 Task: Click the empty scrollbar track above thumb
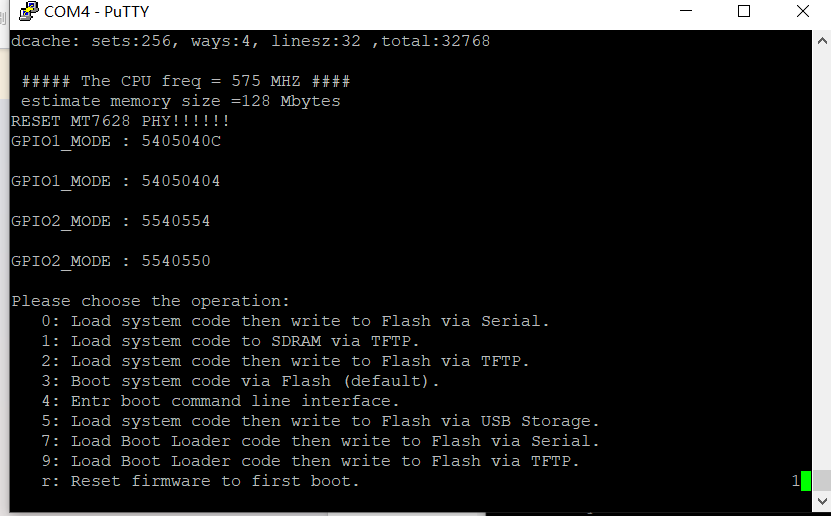821,250
